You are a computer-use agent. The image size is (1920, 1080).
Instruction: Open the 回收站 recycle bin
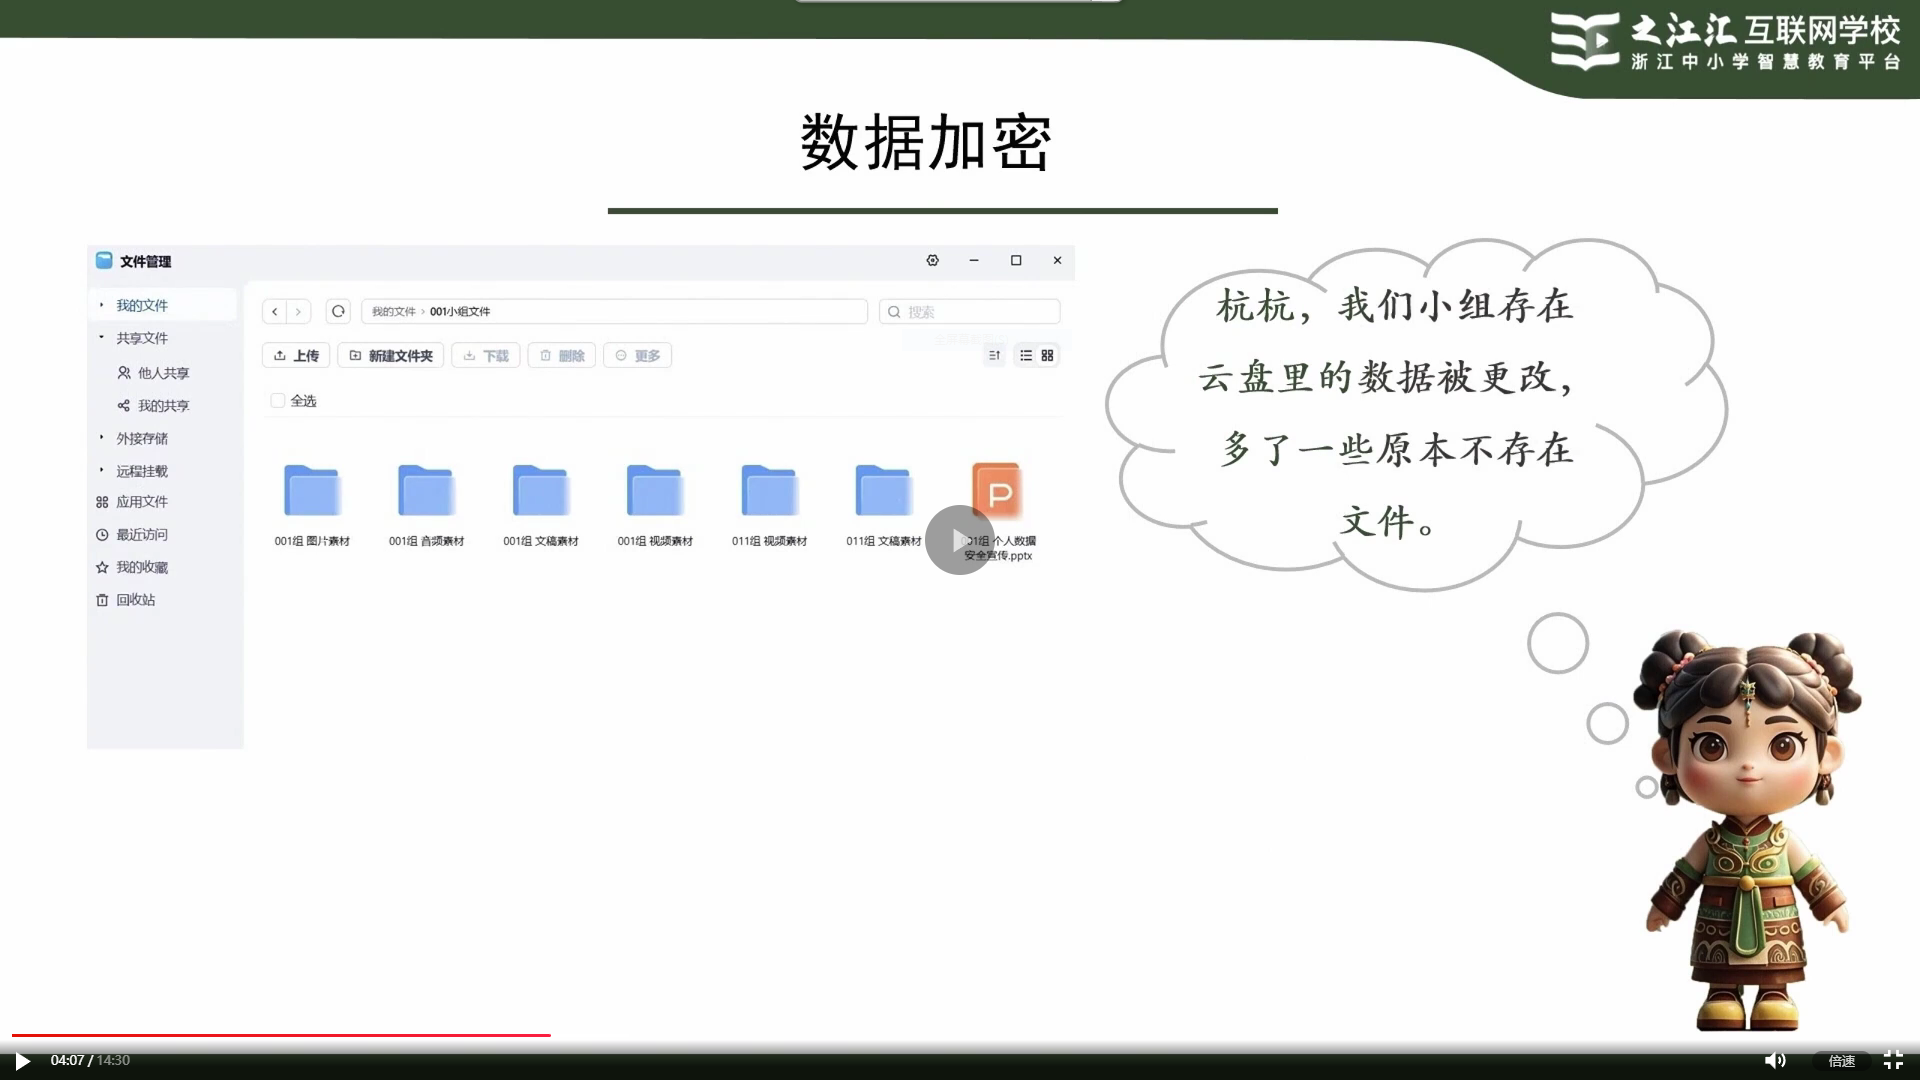tap(139, 600)
